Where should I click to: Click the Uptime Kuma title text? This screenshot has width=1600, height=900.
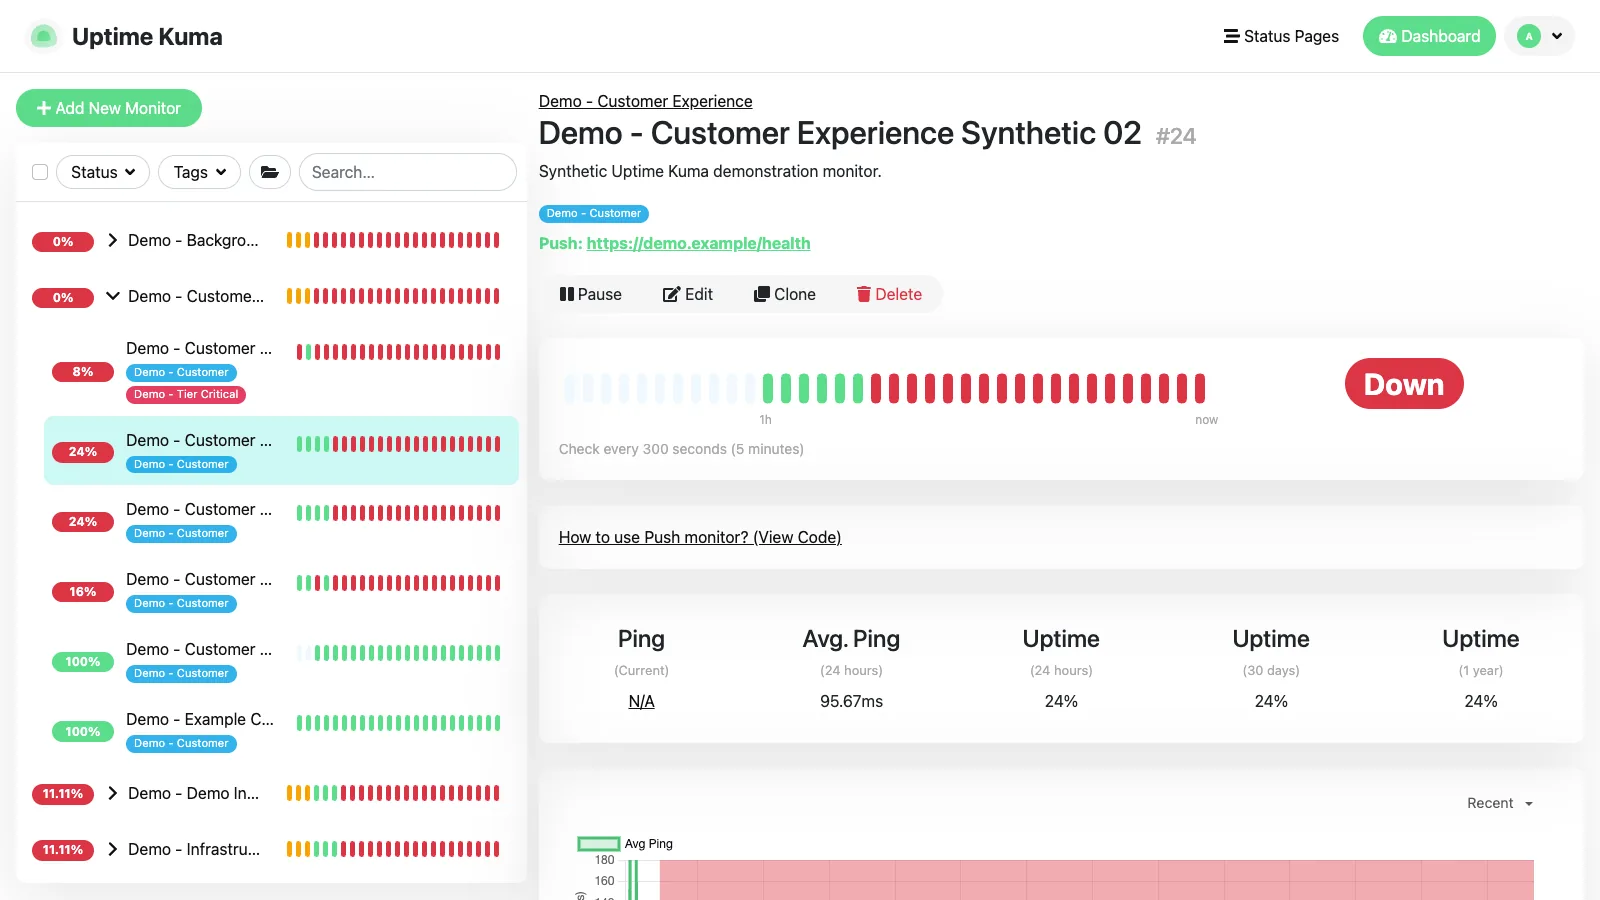(x=147, y=37)
